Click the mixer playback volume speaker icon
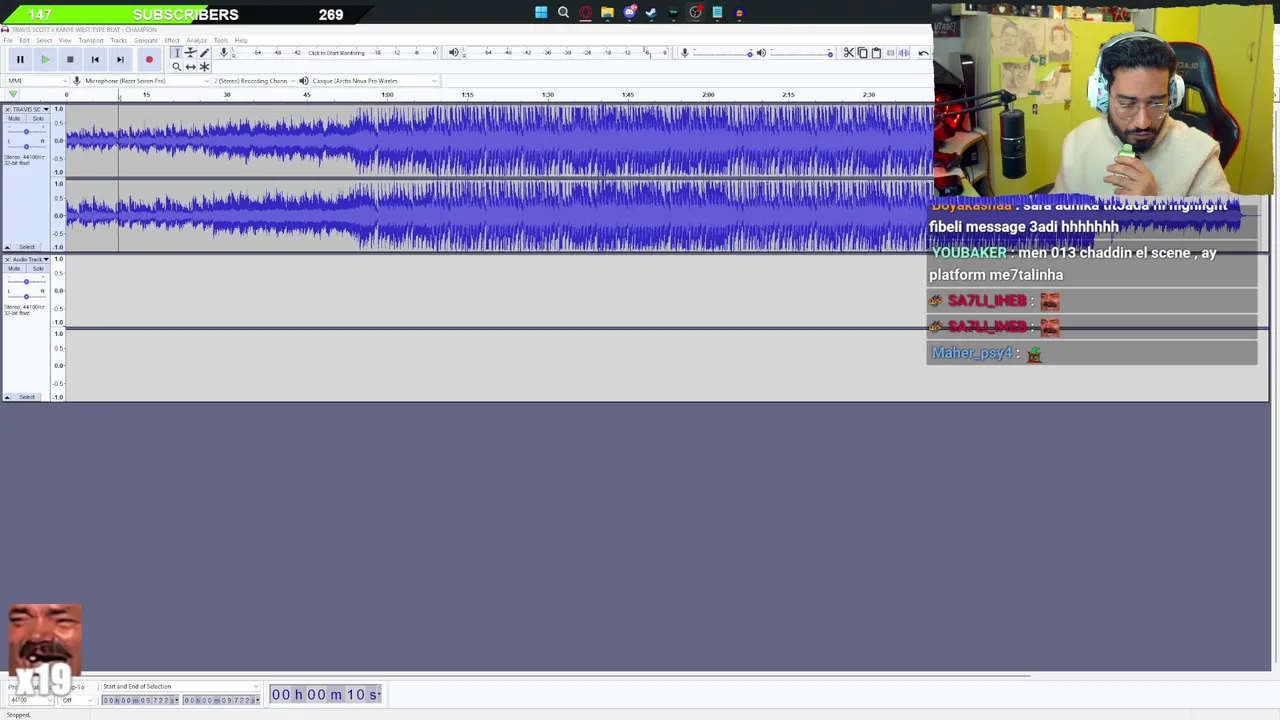 pyautogui.click(x=761, y=52)
